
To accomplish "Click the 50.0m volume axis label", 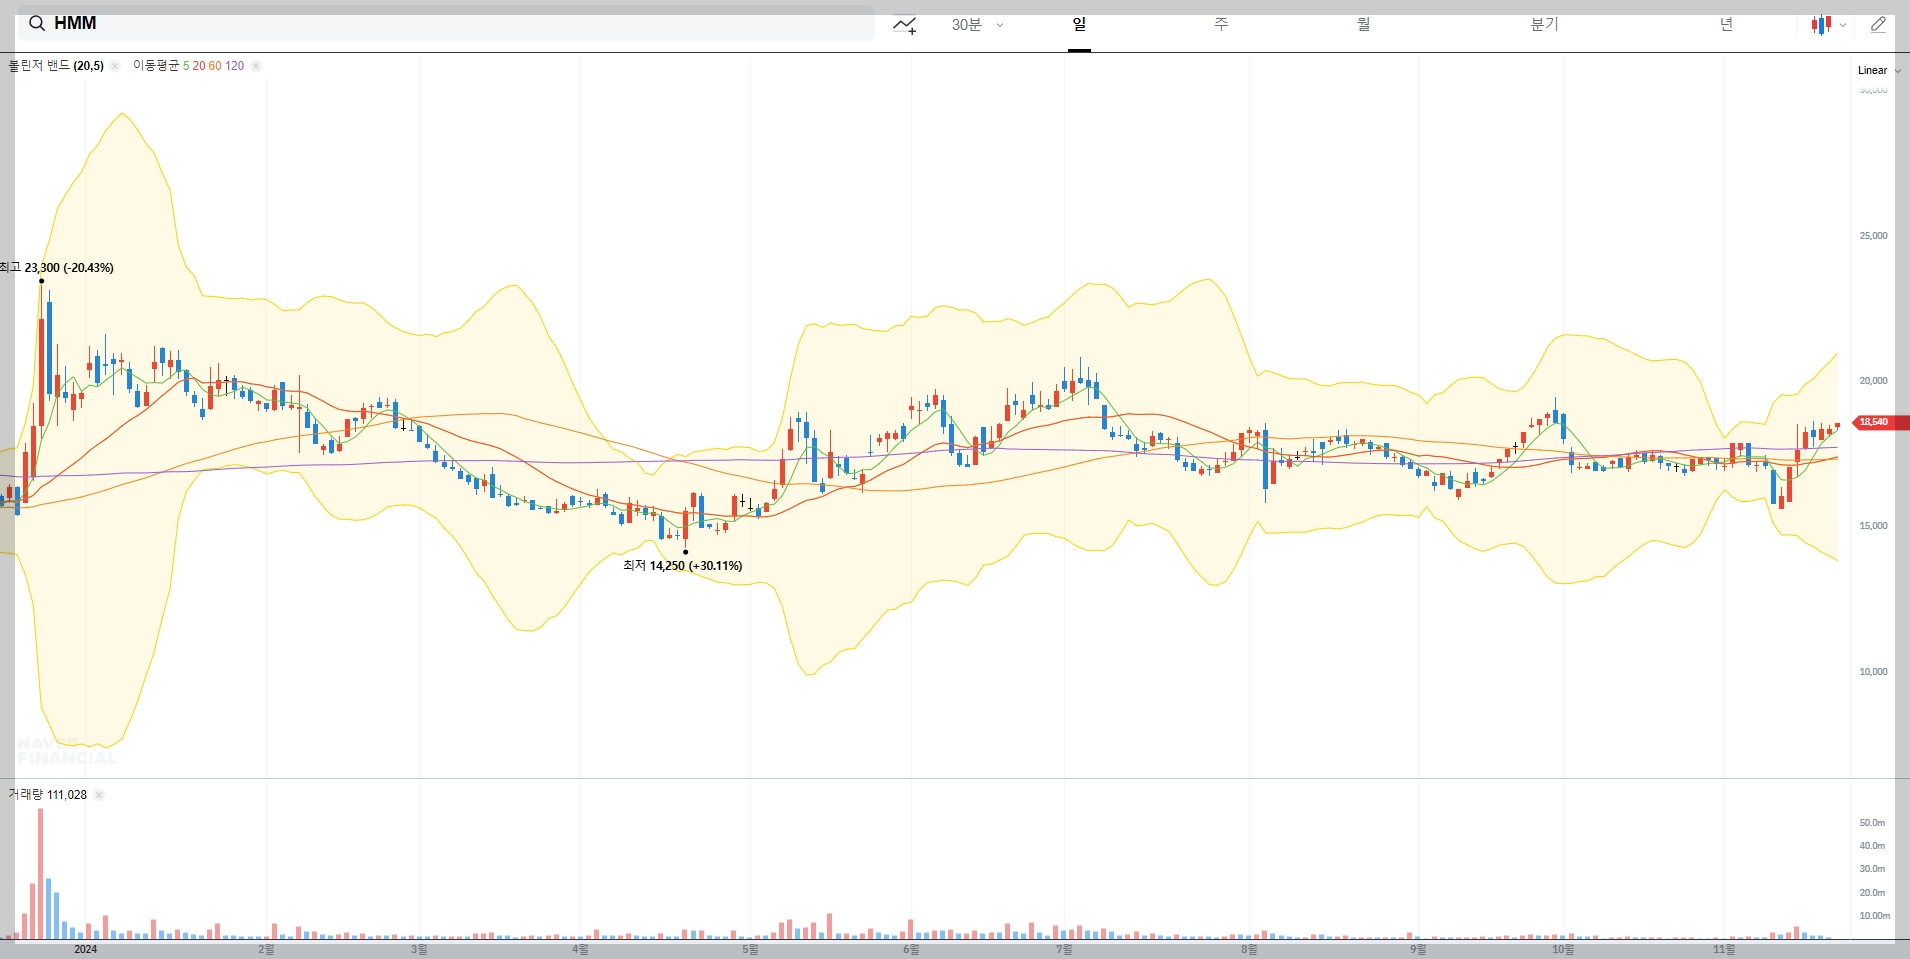I will click(x=1872, y=823).
